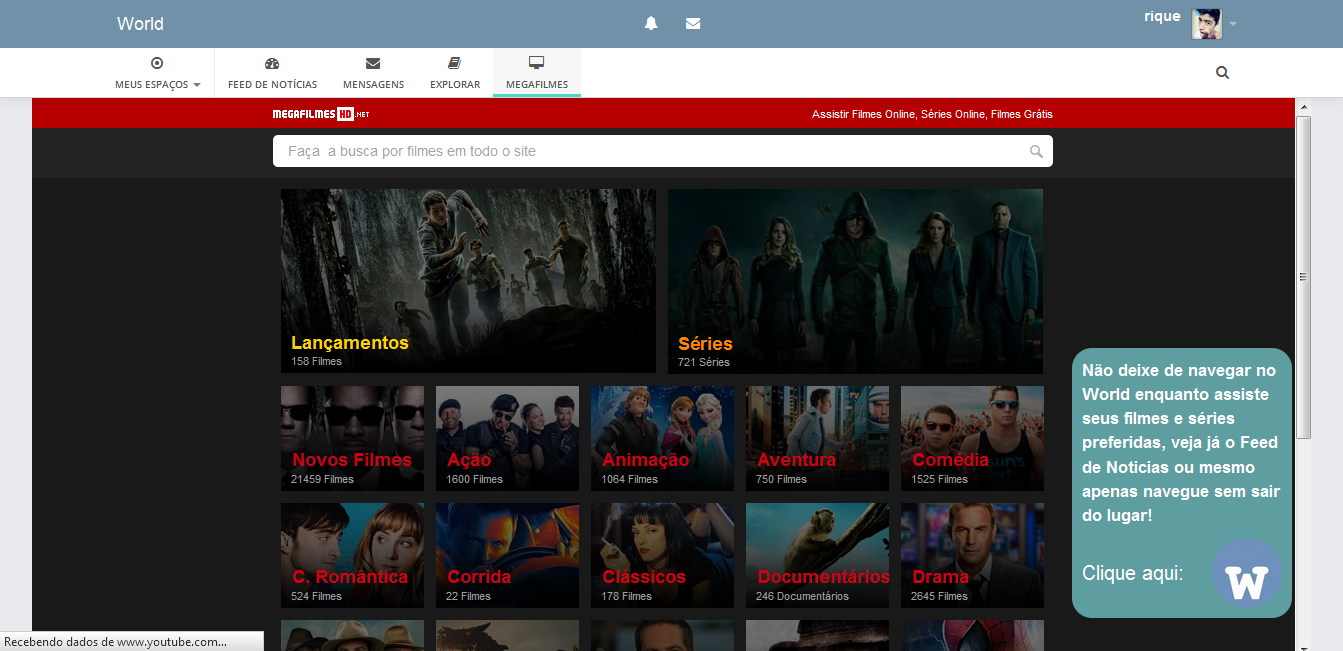
Task: Switch to the Explorar tab
Action: pos(455,73)
